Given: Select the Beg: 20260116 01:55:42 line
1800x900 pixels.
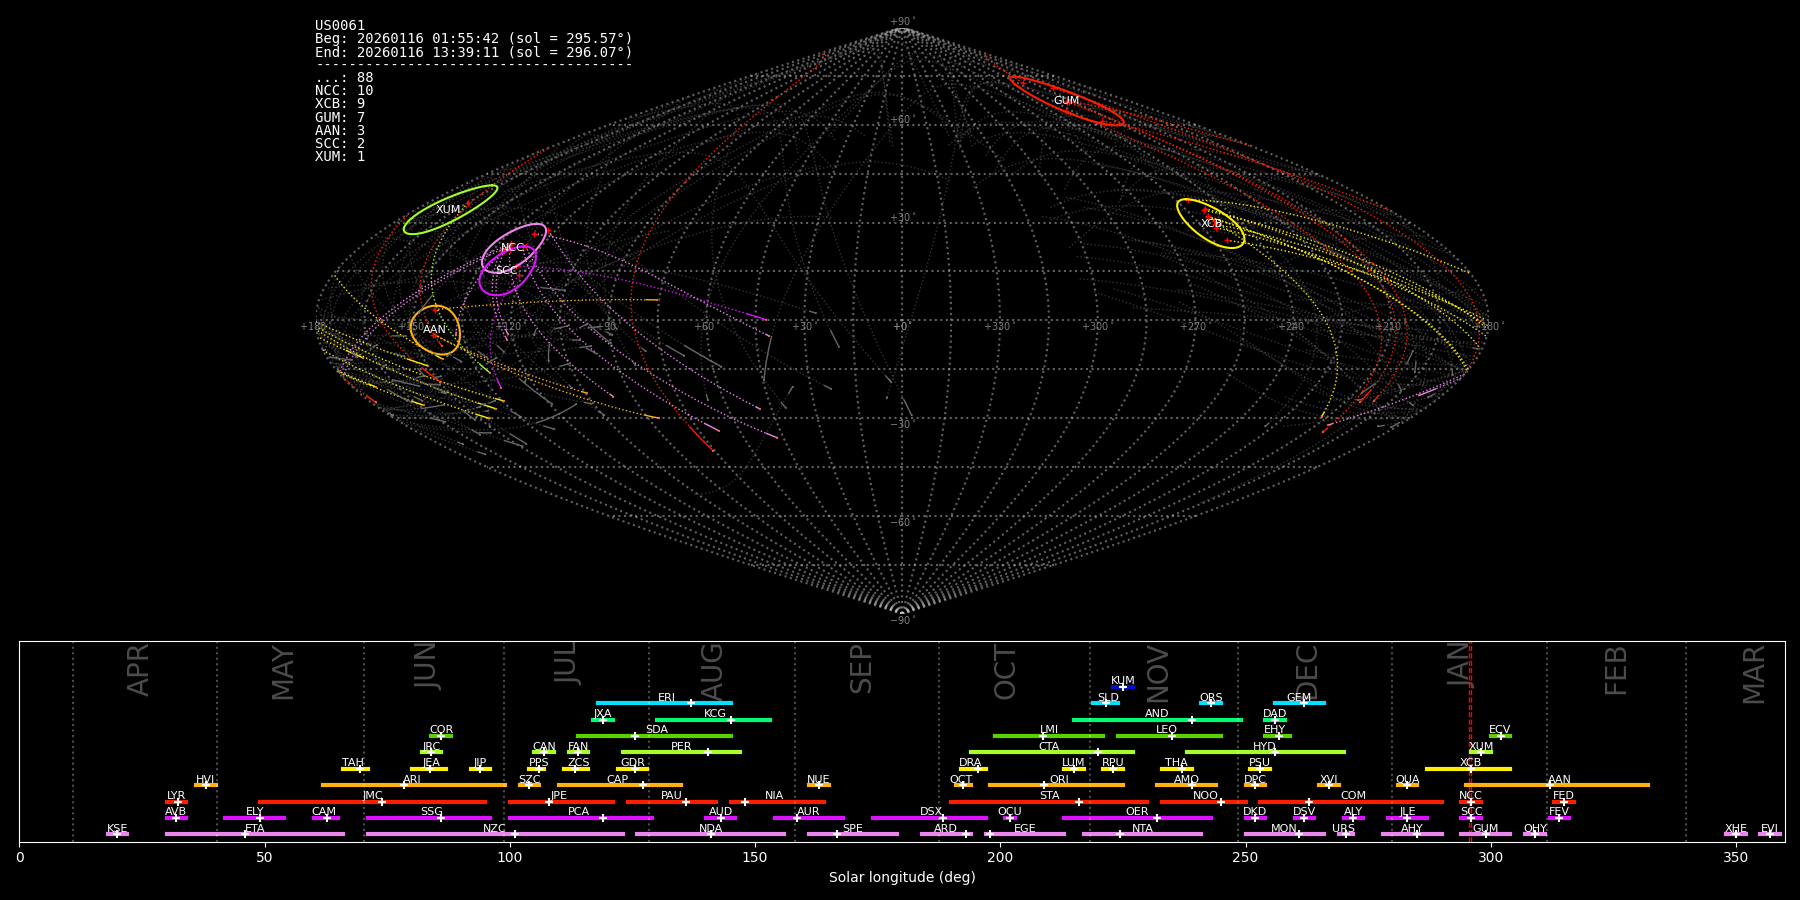Looking at the screenshot, I should [x=474, y=39].
